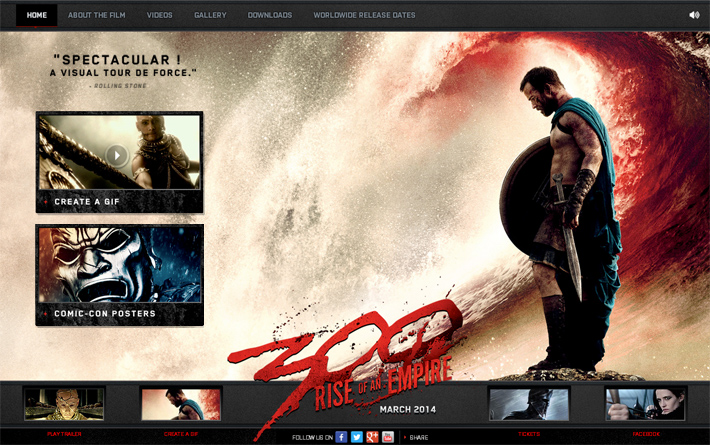Viewport: 710px width, 445px height.
Task: Open the Play Trailer thumbnail of Xerxes
Action: pos(64,404)
